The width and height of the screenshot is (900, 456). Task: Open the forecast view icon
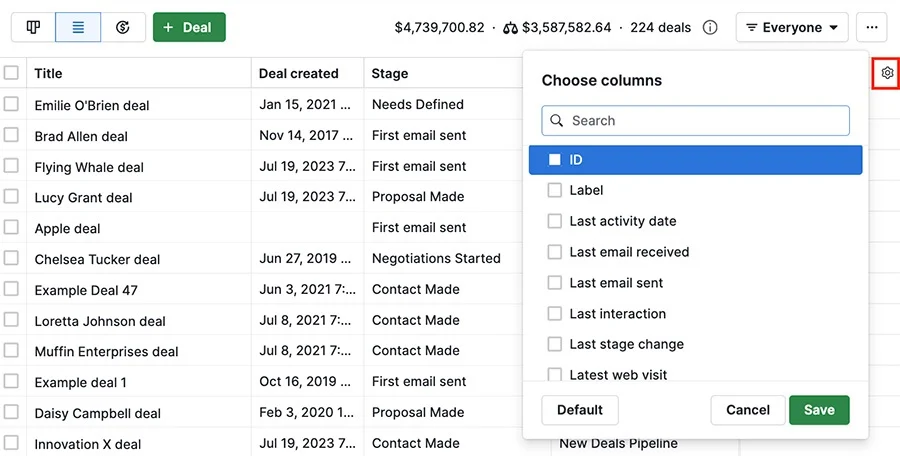pyautogui.click(x=123, y=27)
